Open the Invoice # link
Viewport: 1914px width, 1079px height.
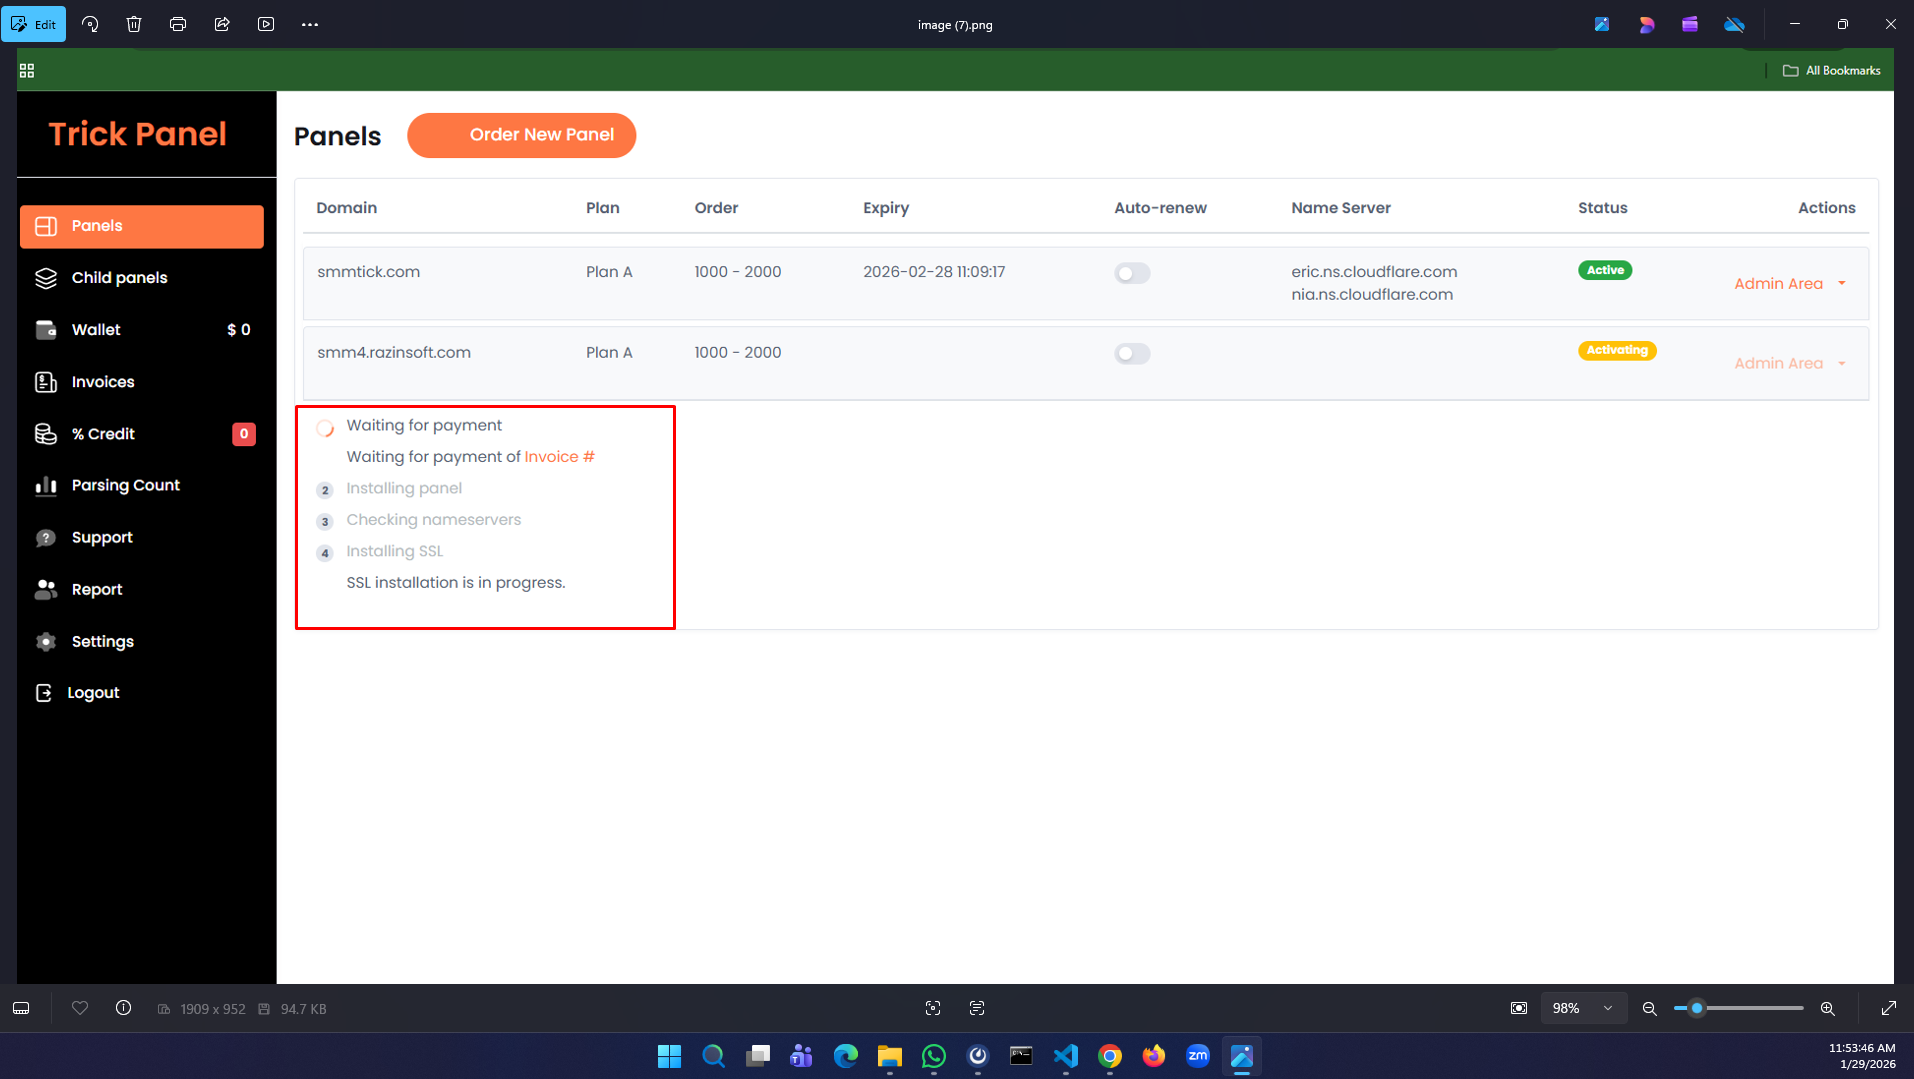[559, 457]
